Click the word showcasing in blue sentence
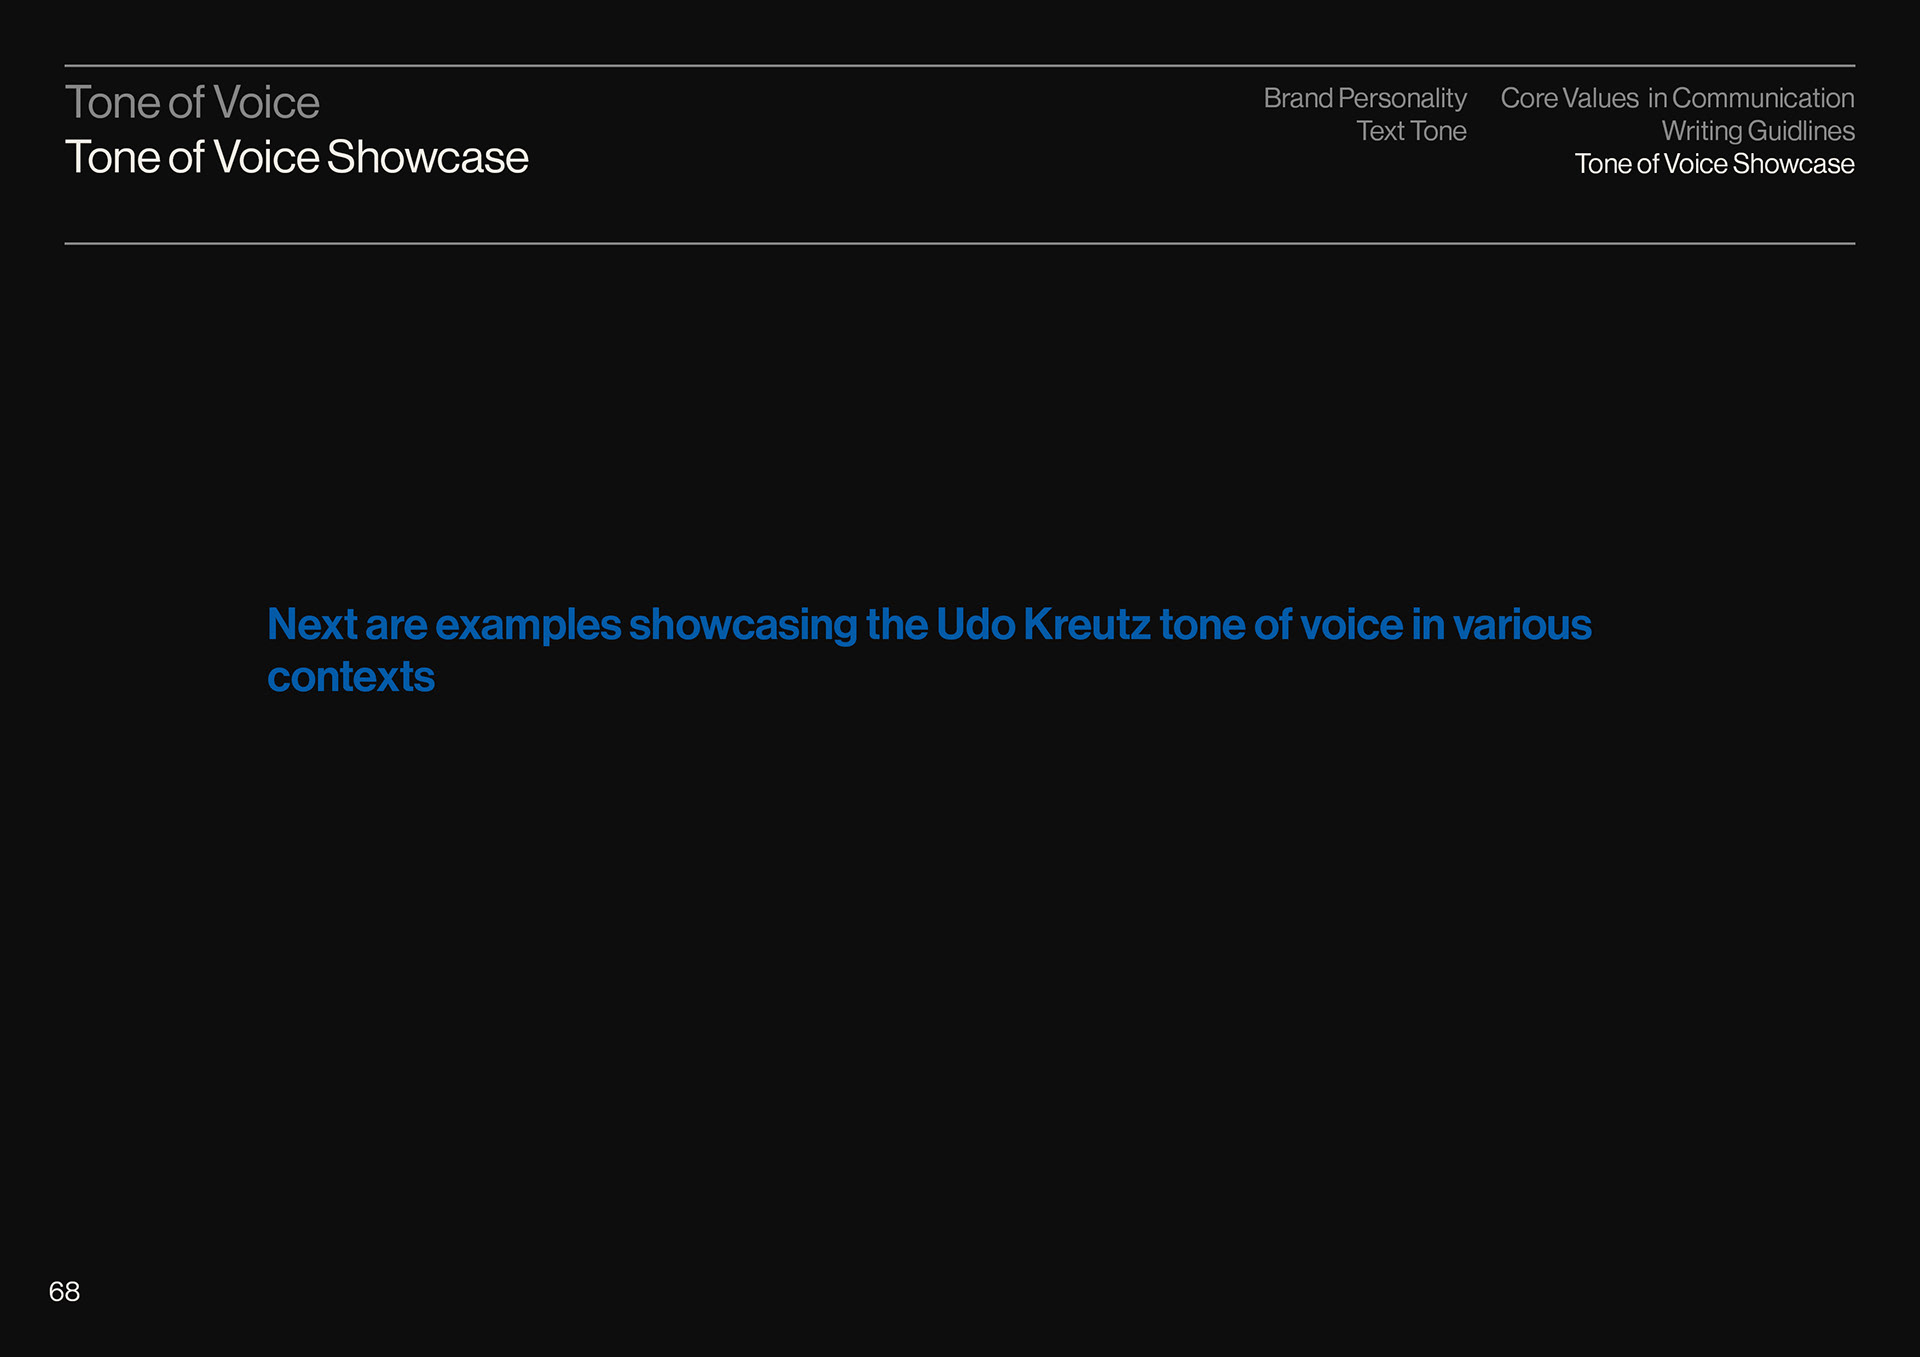Image resolution: width=1920 pixels, height=1357 pixels. click(x=743, y=625)
